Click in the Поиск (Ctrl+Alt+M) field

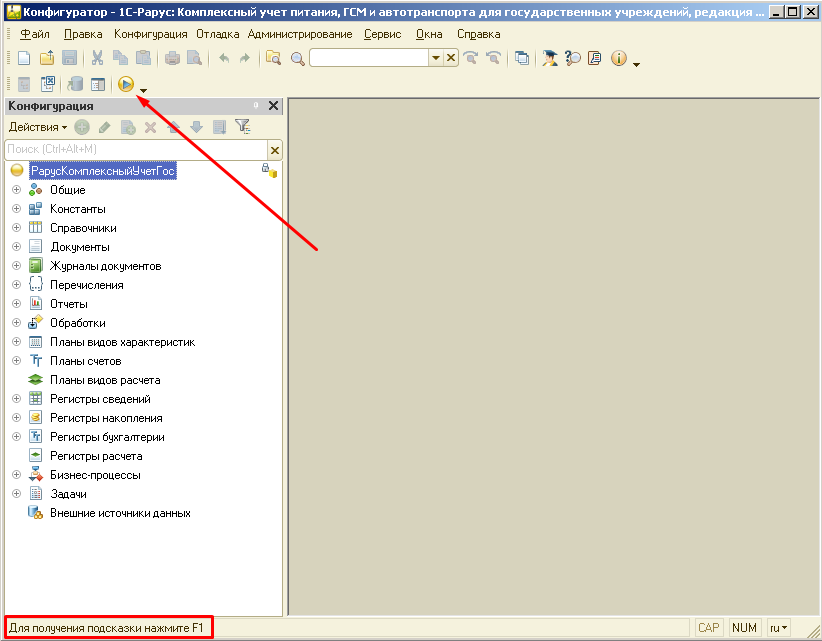click(x=136, y=149)
